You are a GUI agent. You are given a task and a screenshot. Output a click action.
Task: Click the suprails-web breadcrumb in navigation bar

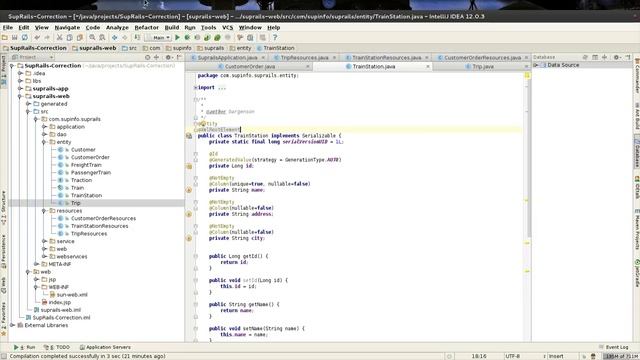pos(94,48)
